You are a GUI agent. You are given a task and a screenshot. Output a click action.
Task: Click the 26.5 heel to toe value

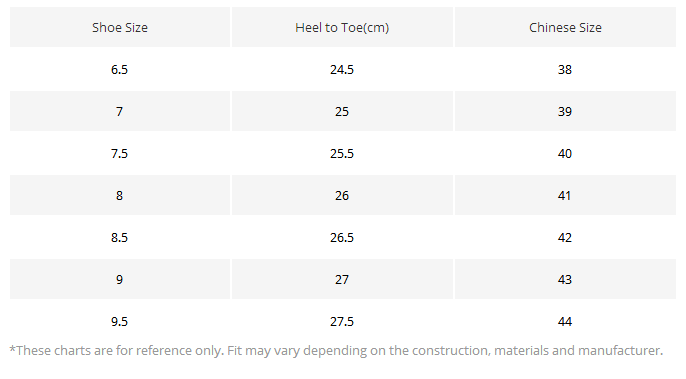(342, 237)
